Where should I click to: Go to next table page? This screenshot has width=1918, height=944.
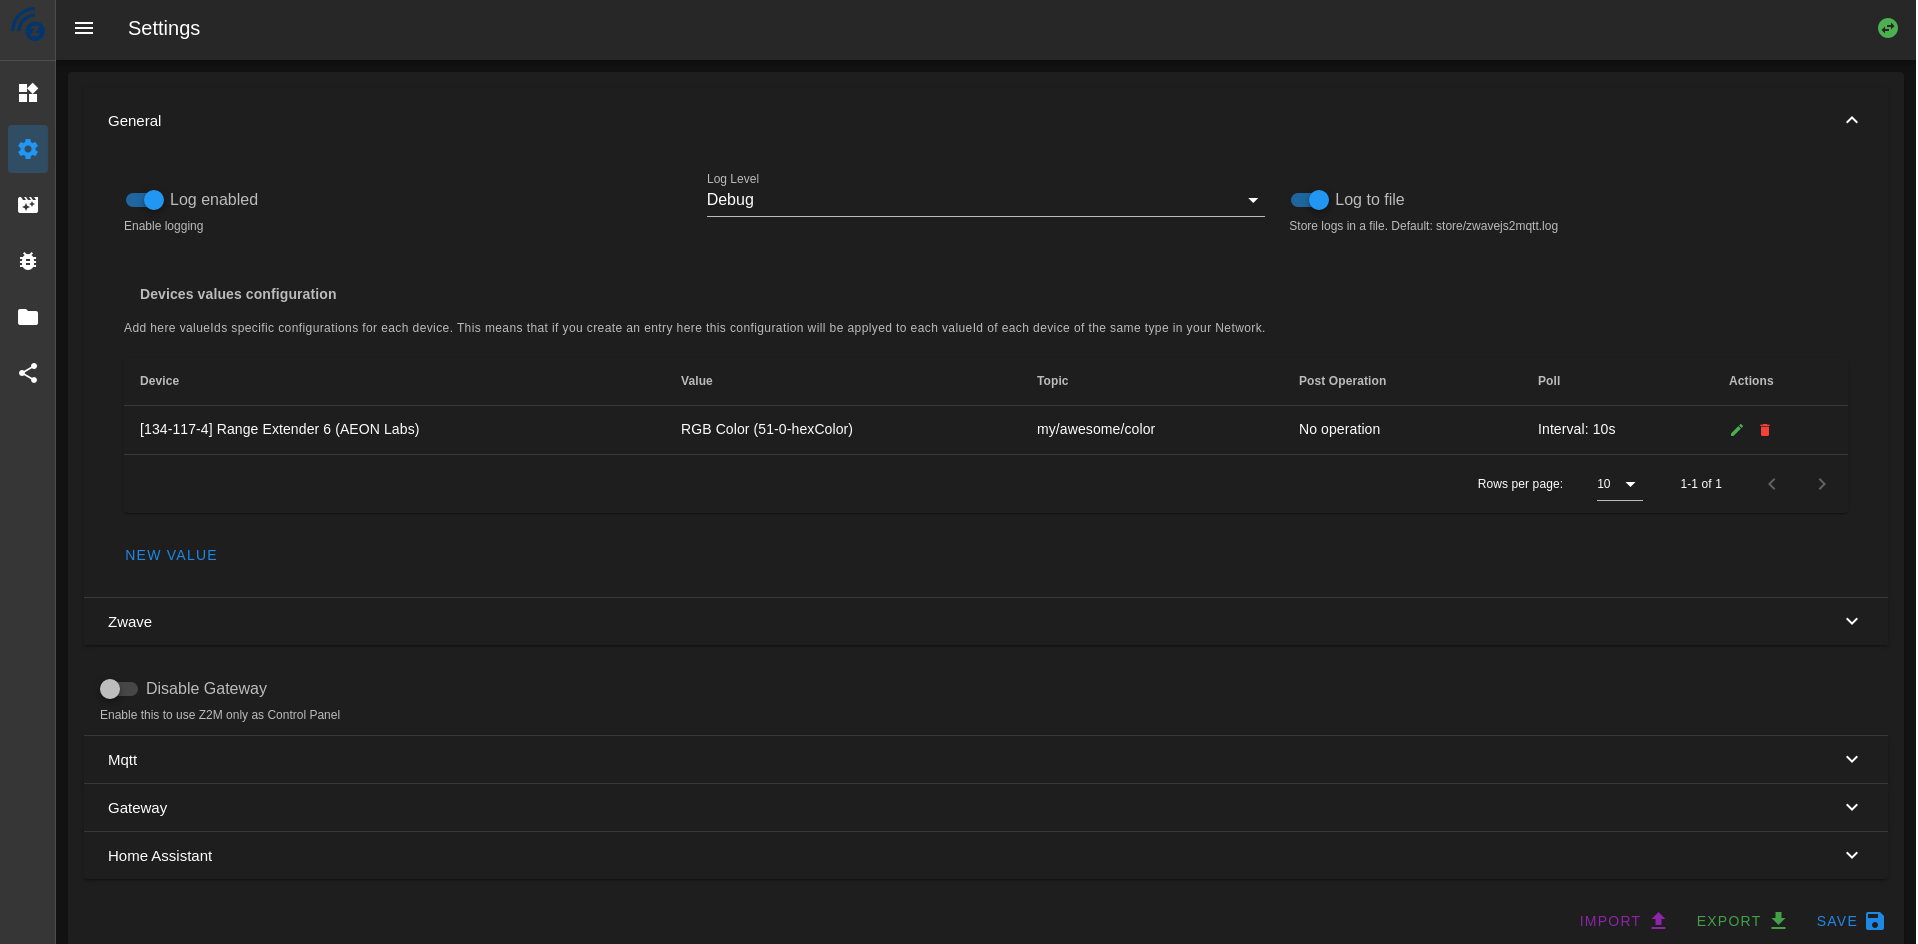(1822, 484)
